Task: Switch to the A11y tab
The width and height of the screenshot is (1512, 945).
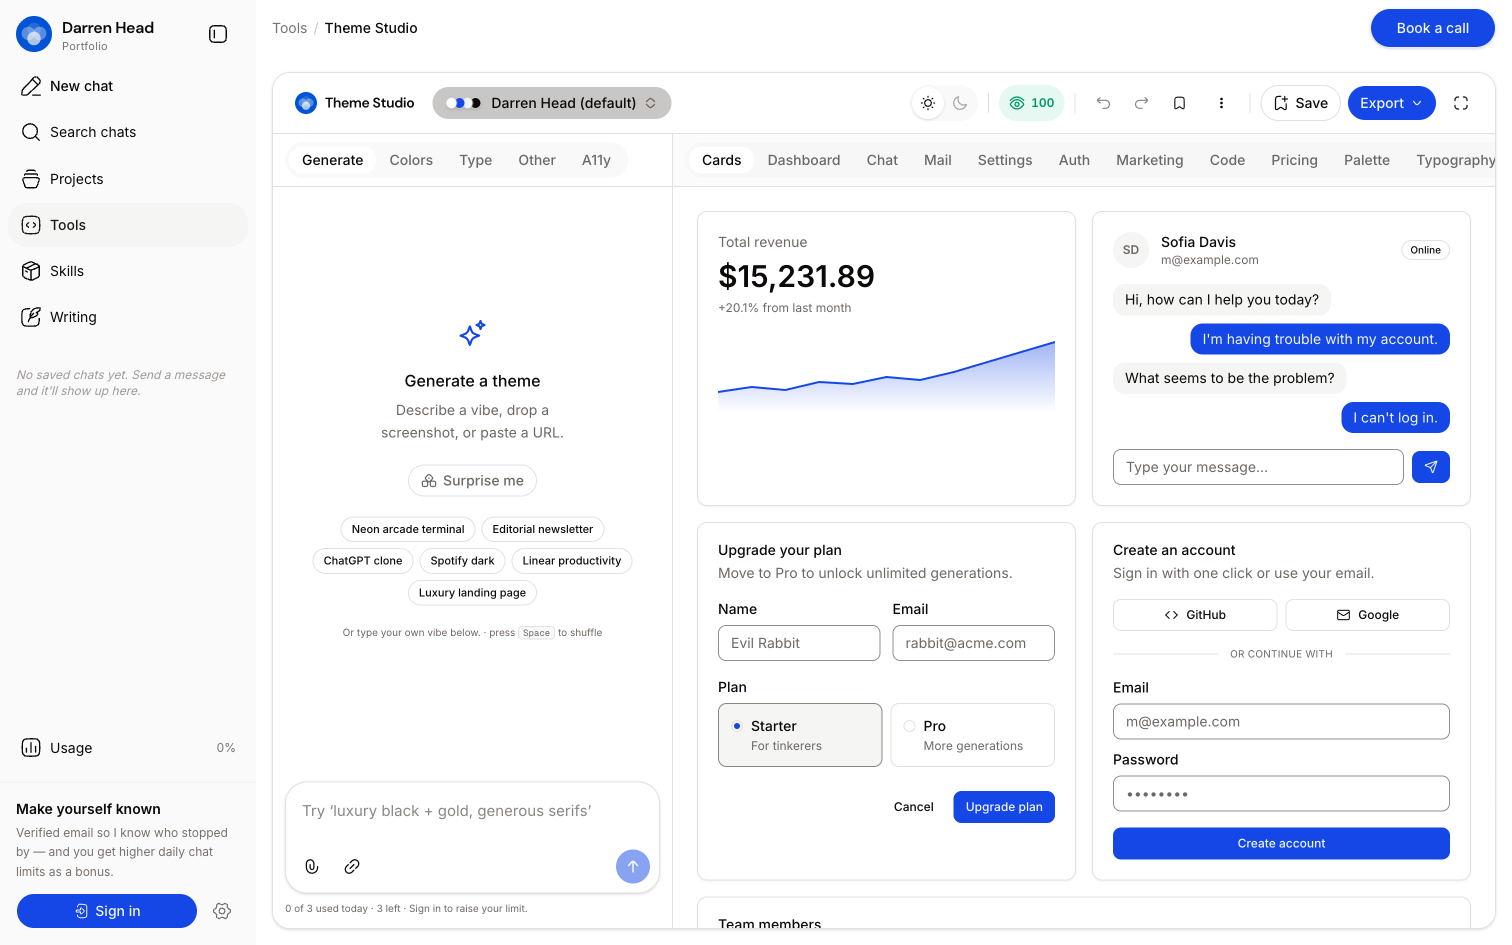Action: (596, 160)
